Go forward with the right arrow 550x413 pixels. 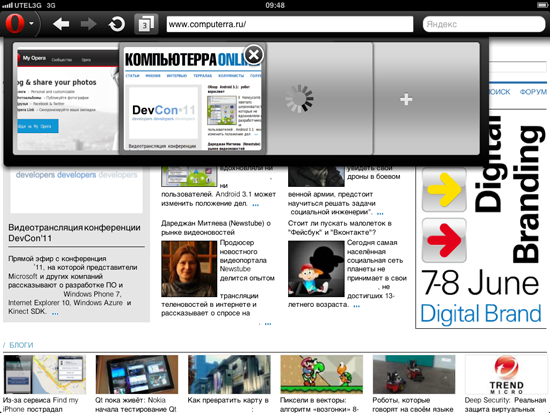(x=88, y=24)
